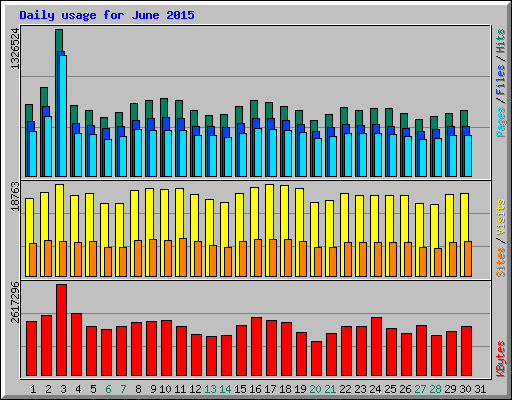Click the 2617296 axis value label
Viewport: 512px width, 400px height.
pyautogui.click(x=15, y=303)
